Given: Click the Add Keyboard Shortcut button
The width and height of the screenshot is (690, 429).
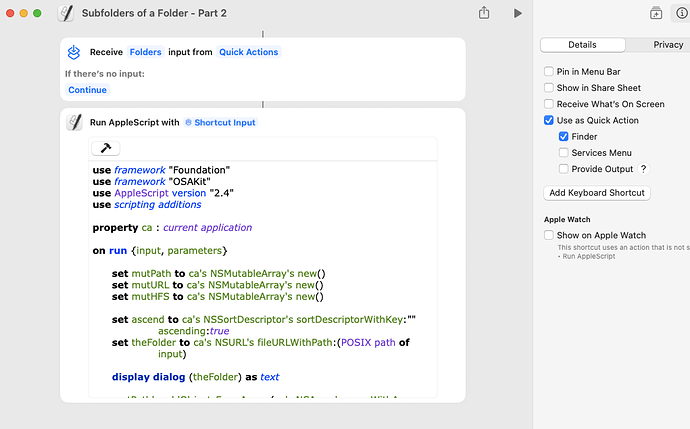Looking at the screenshot, I should (597, 193).
